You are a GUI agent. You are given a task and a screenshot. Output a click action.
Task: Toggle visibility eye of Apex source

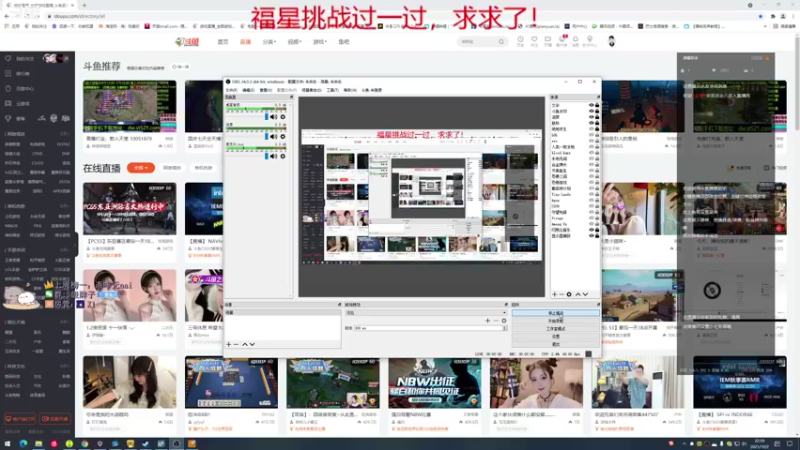[591, 201]
